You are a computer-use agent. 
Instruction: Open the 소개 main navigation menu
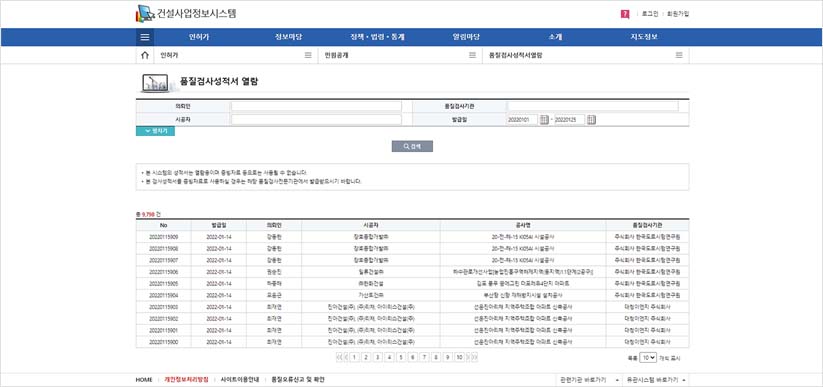pos(555,37)
